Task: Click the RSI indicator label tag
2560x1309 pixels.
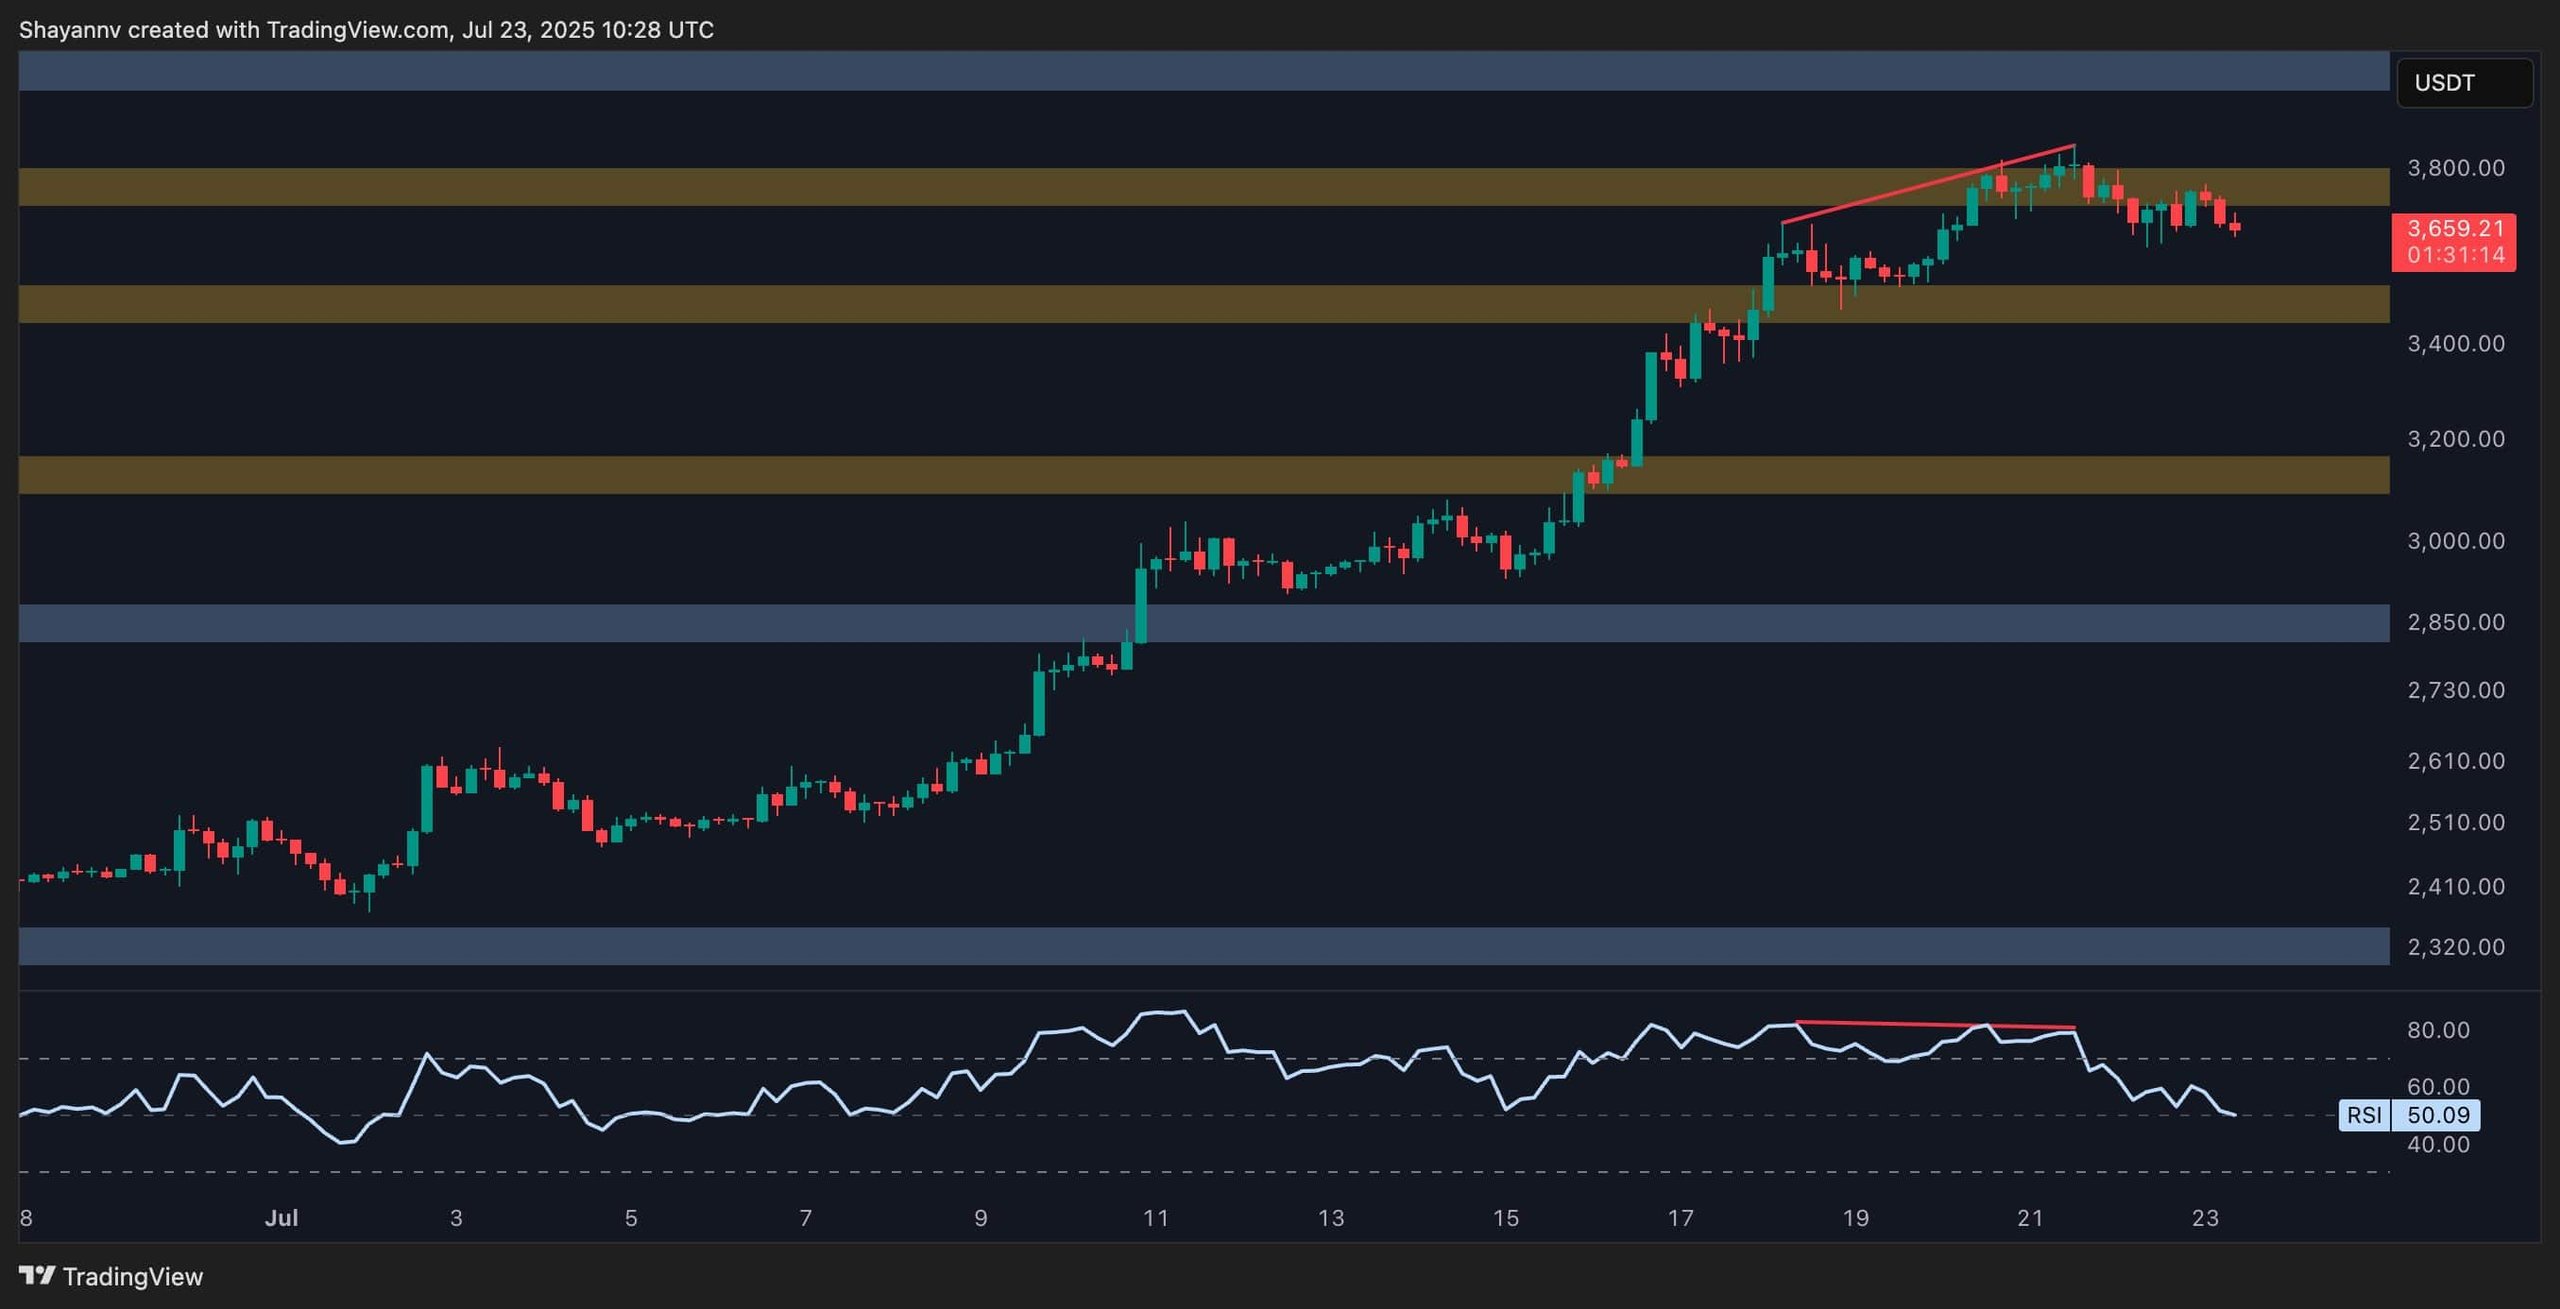Action: click(x=2364, y=1115)
